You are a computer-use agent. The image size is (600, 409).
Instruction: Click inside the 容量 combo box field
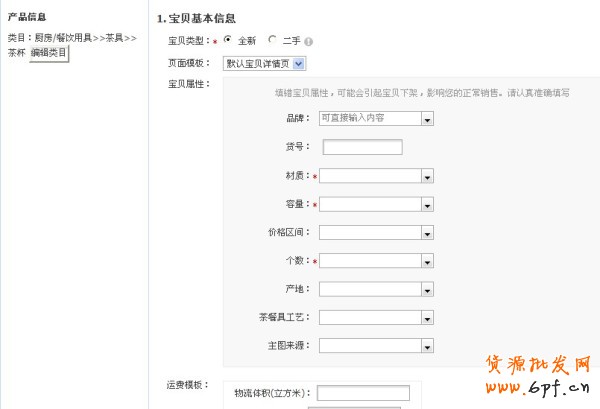click(x=370, y=205)
